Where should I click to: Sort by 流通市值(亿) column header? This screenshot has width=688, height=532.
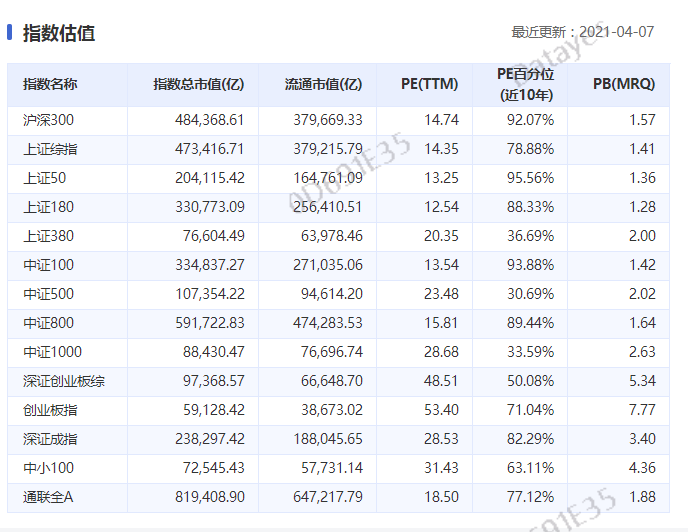pyautogui.click(x=323, y=84)
